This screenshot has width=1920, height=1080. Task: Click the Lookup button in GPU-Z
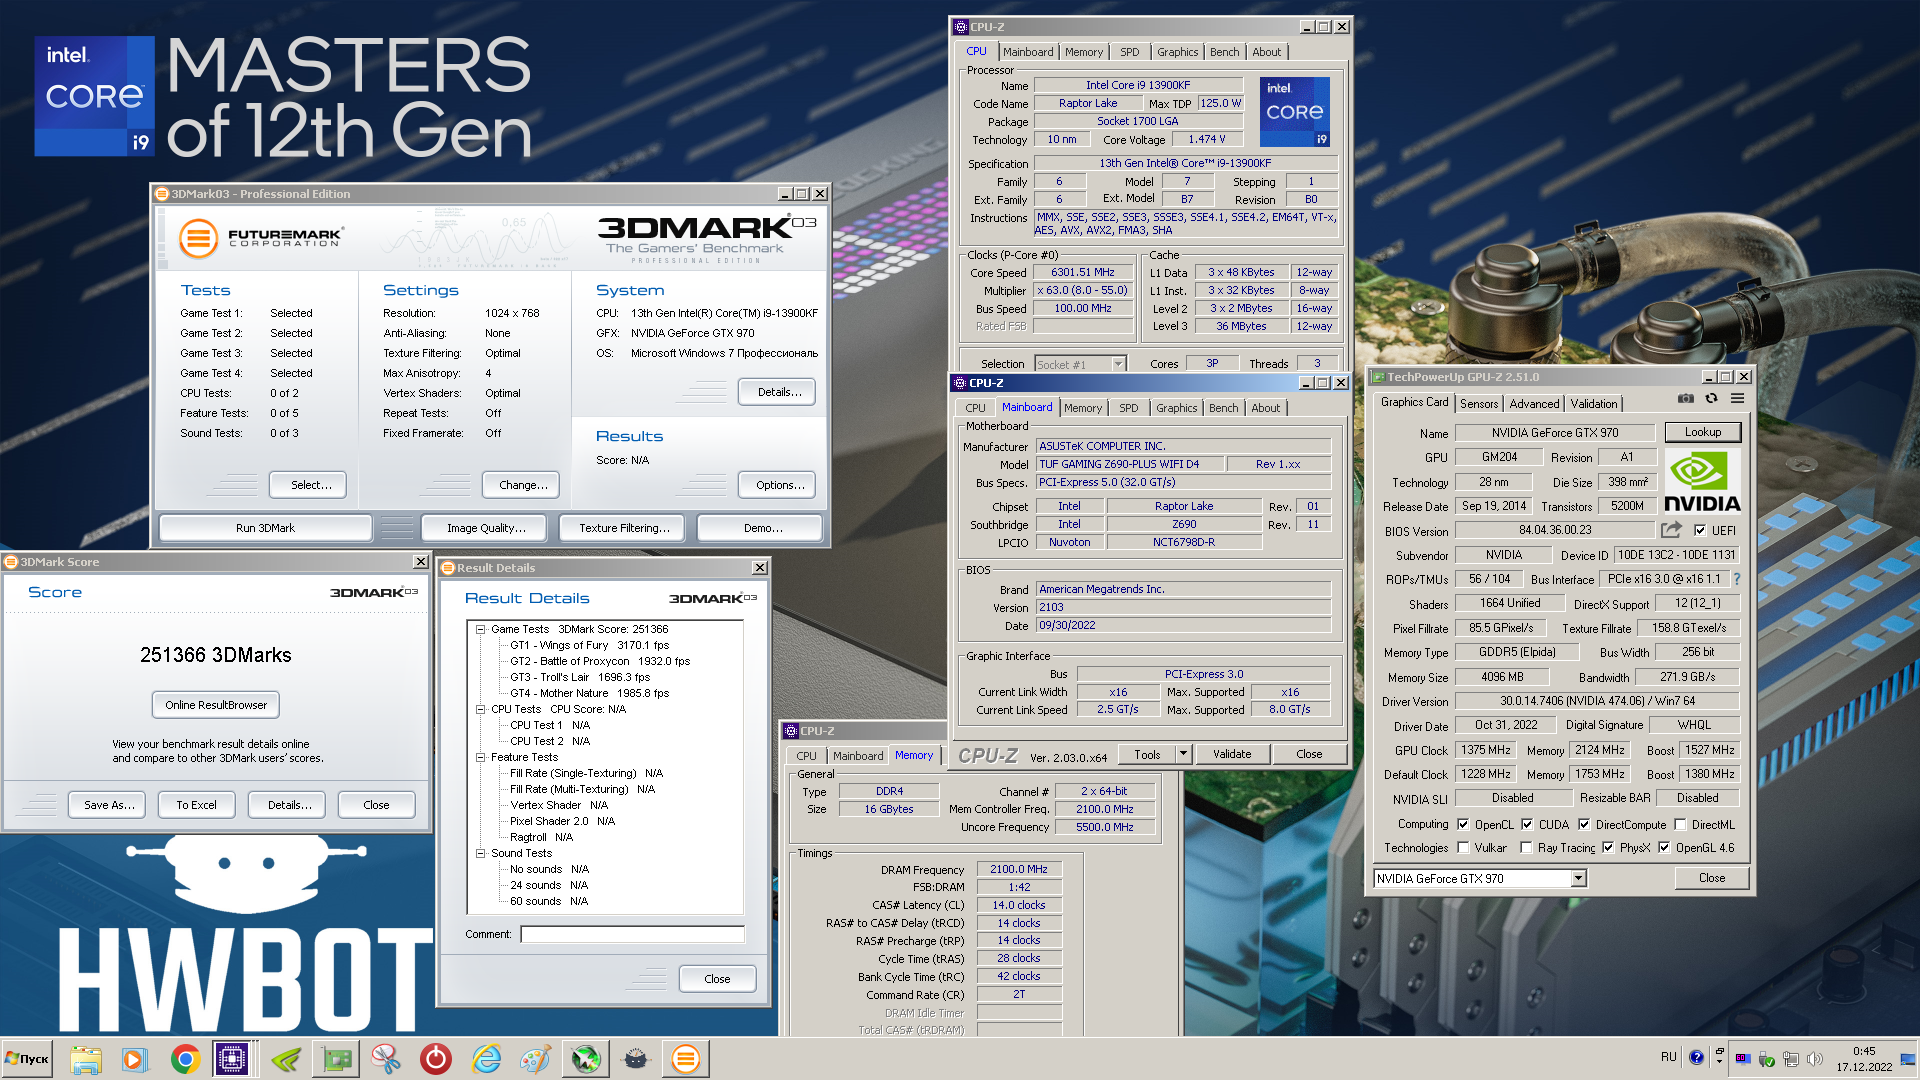[x=1702, y=432]
